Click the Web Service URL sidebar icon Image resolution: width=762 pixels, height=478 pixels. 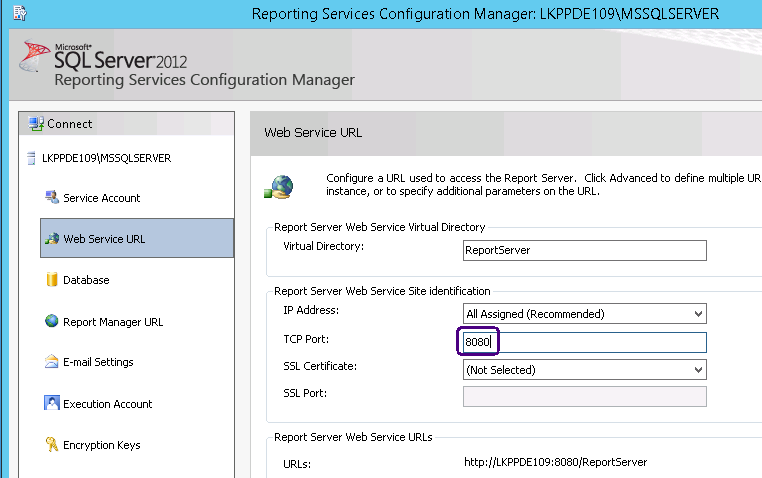[x=52, y=239]
